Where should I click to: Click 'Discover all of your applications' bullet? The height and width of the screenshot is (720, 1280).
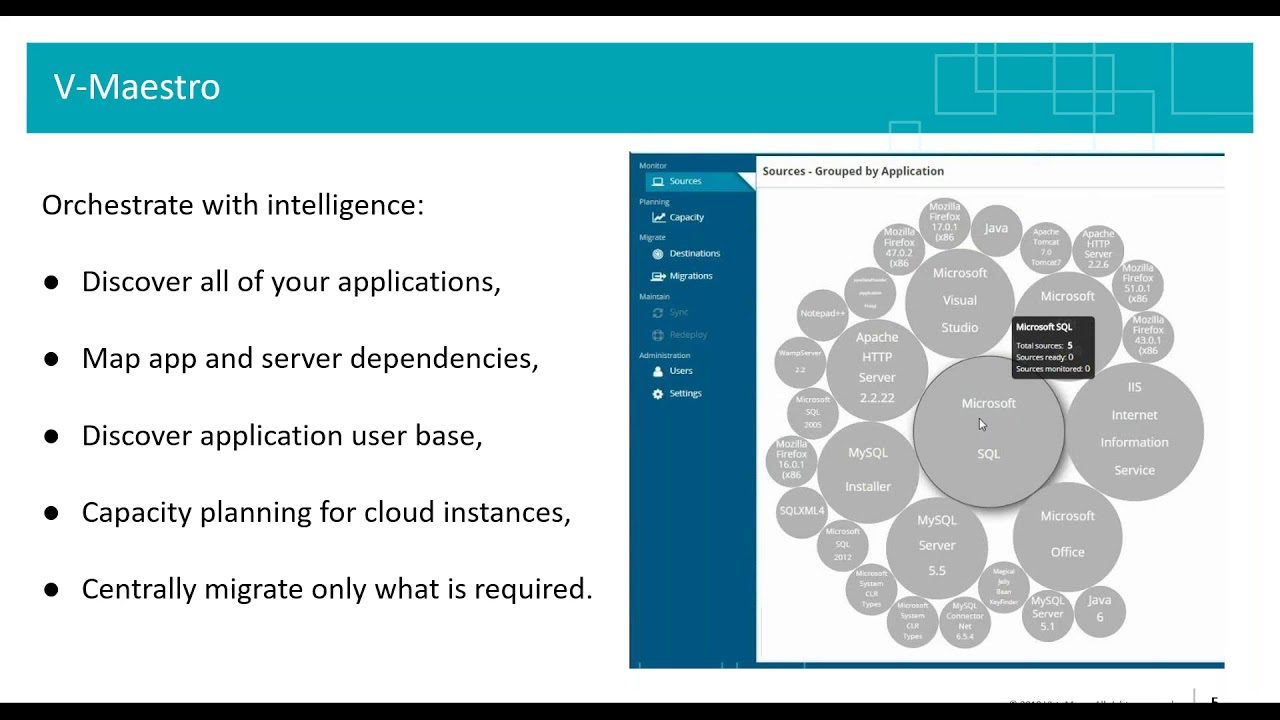click(291, 282)
